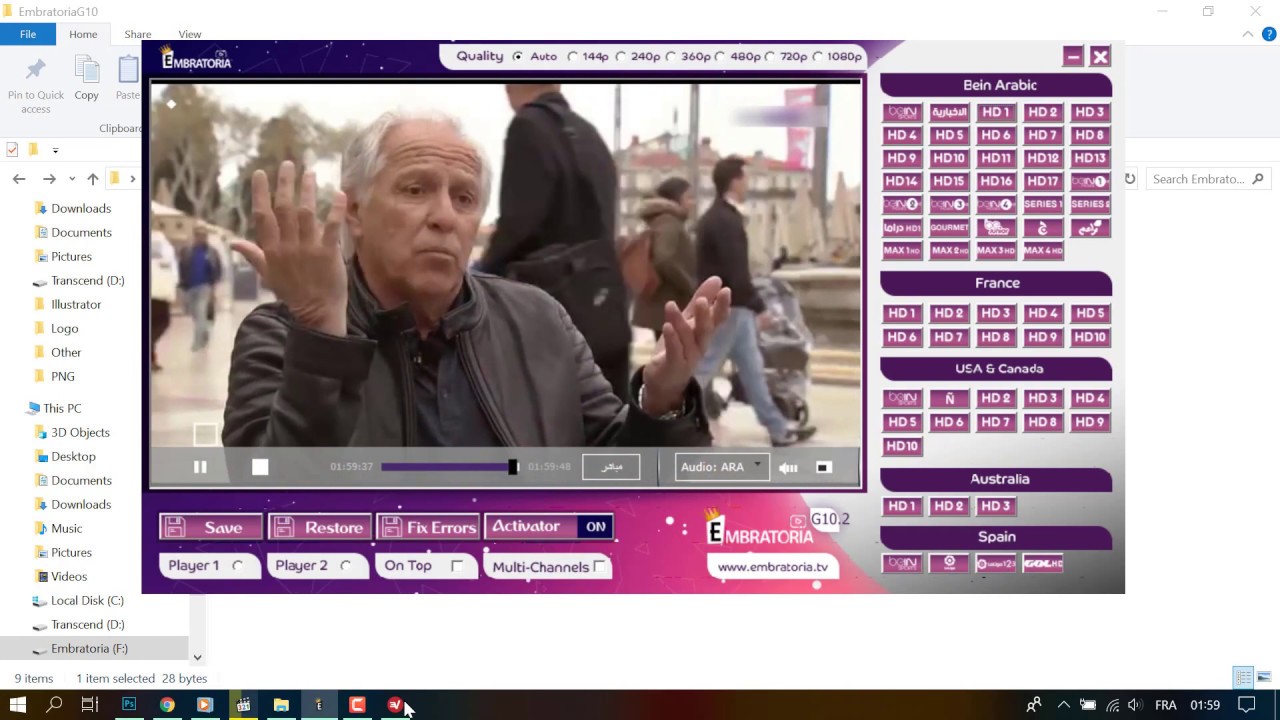Stop the video stream
This screenshot has height=720, width=1280.
(x=260, y=467)
